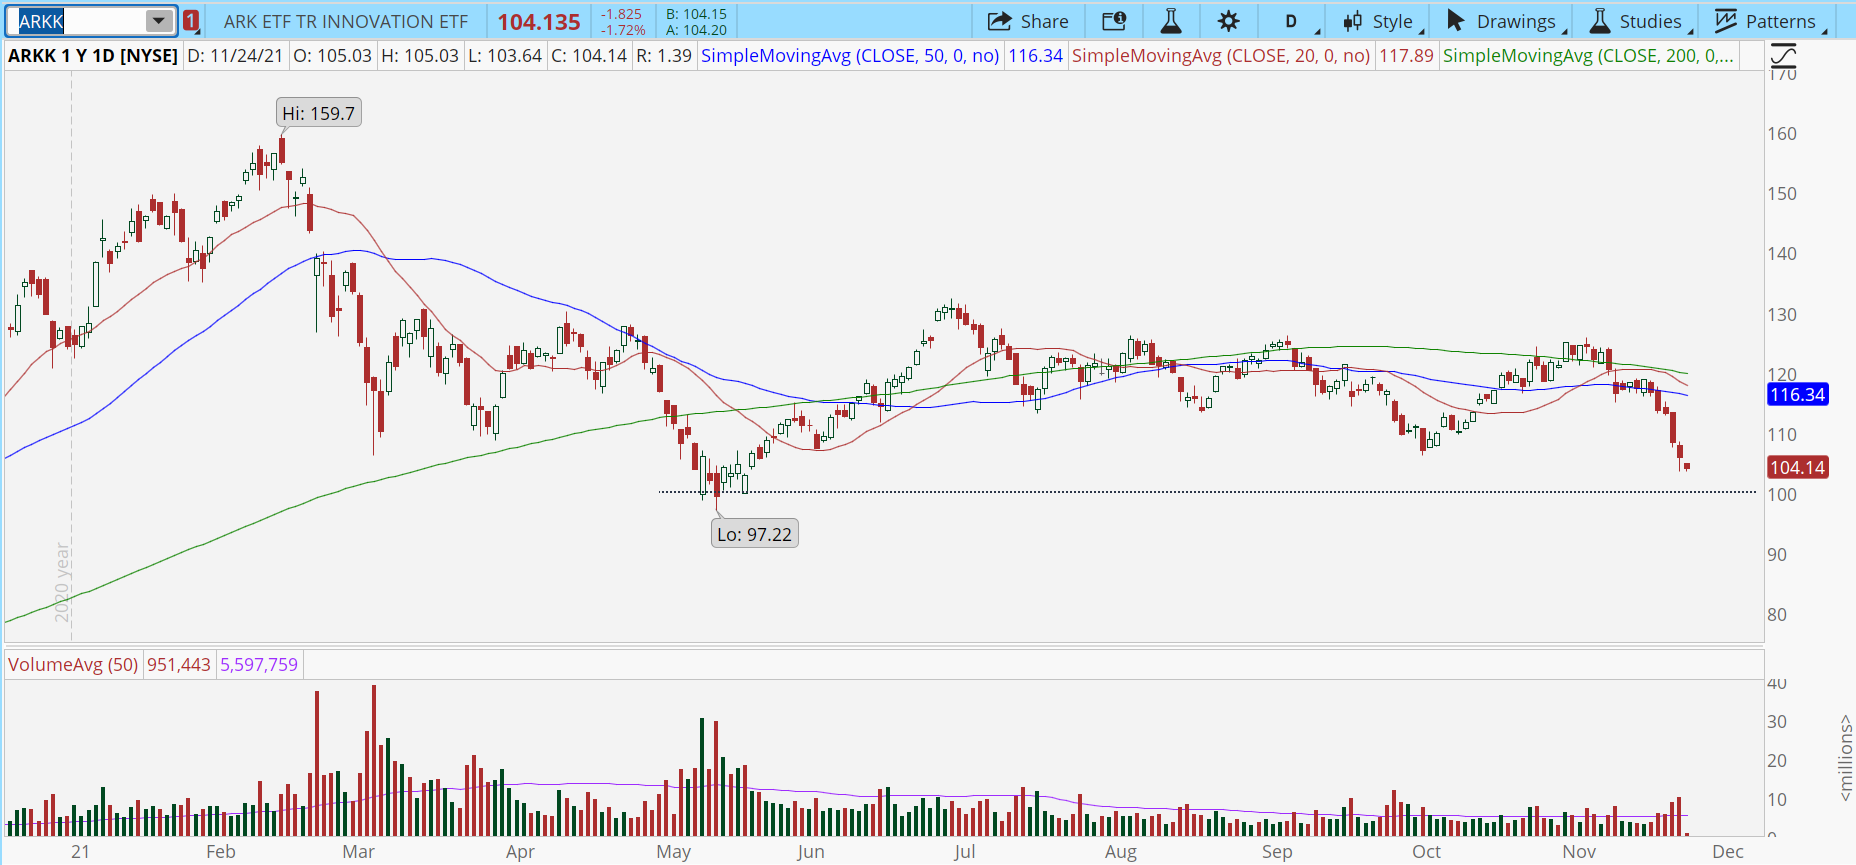Click the 160 price axis label
The height and width of the screenshot is (865, 1856).
1782,134
